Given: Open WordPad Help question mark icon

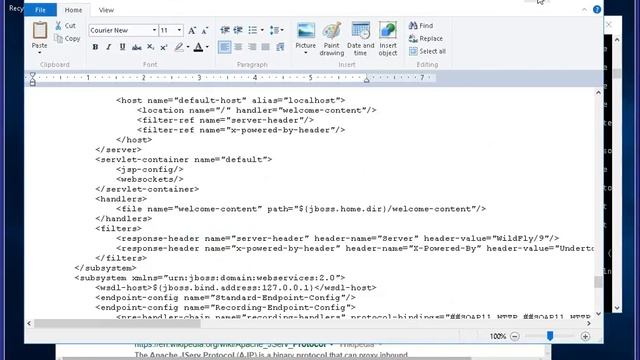Looking at the screenshot, I should [597, 9].
